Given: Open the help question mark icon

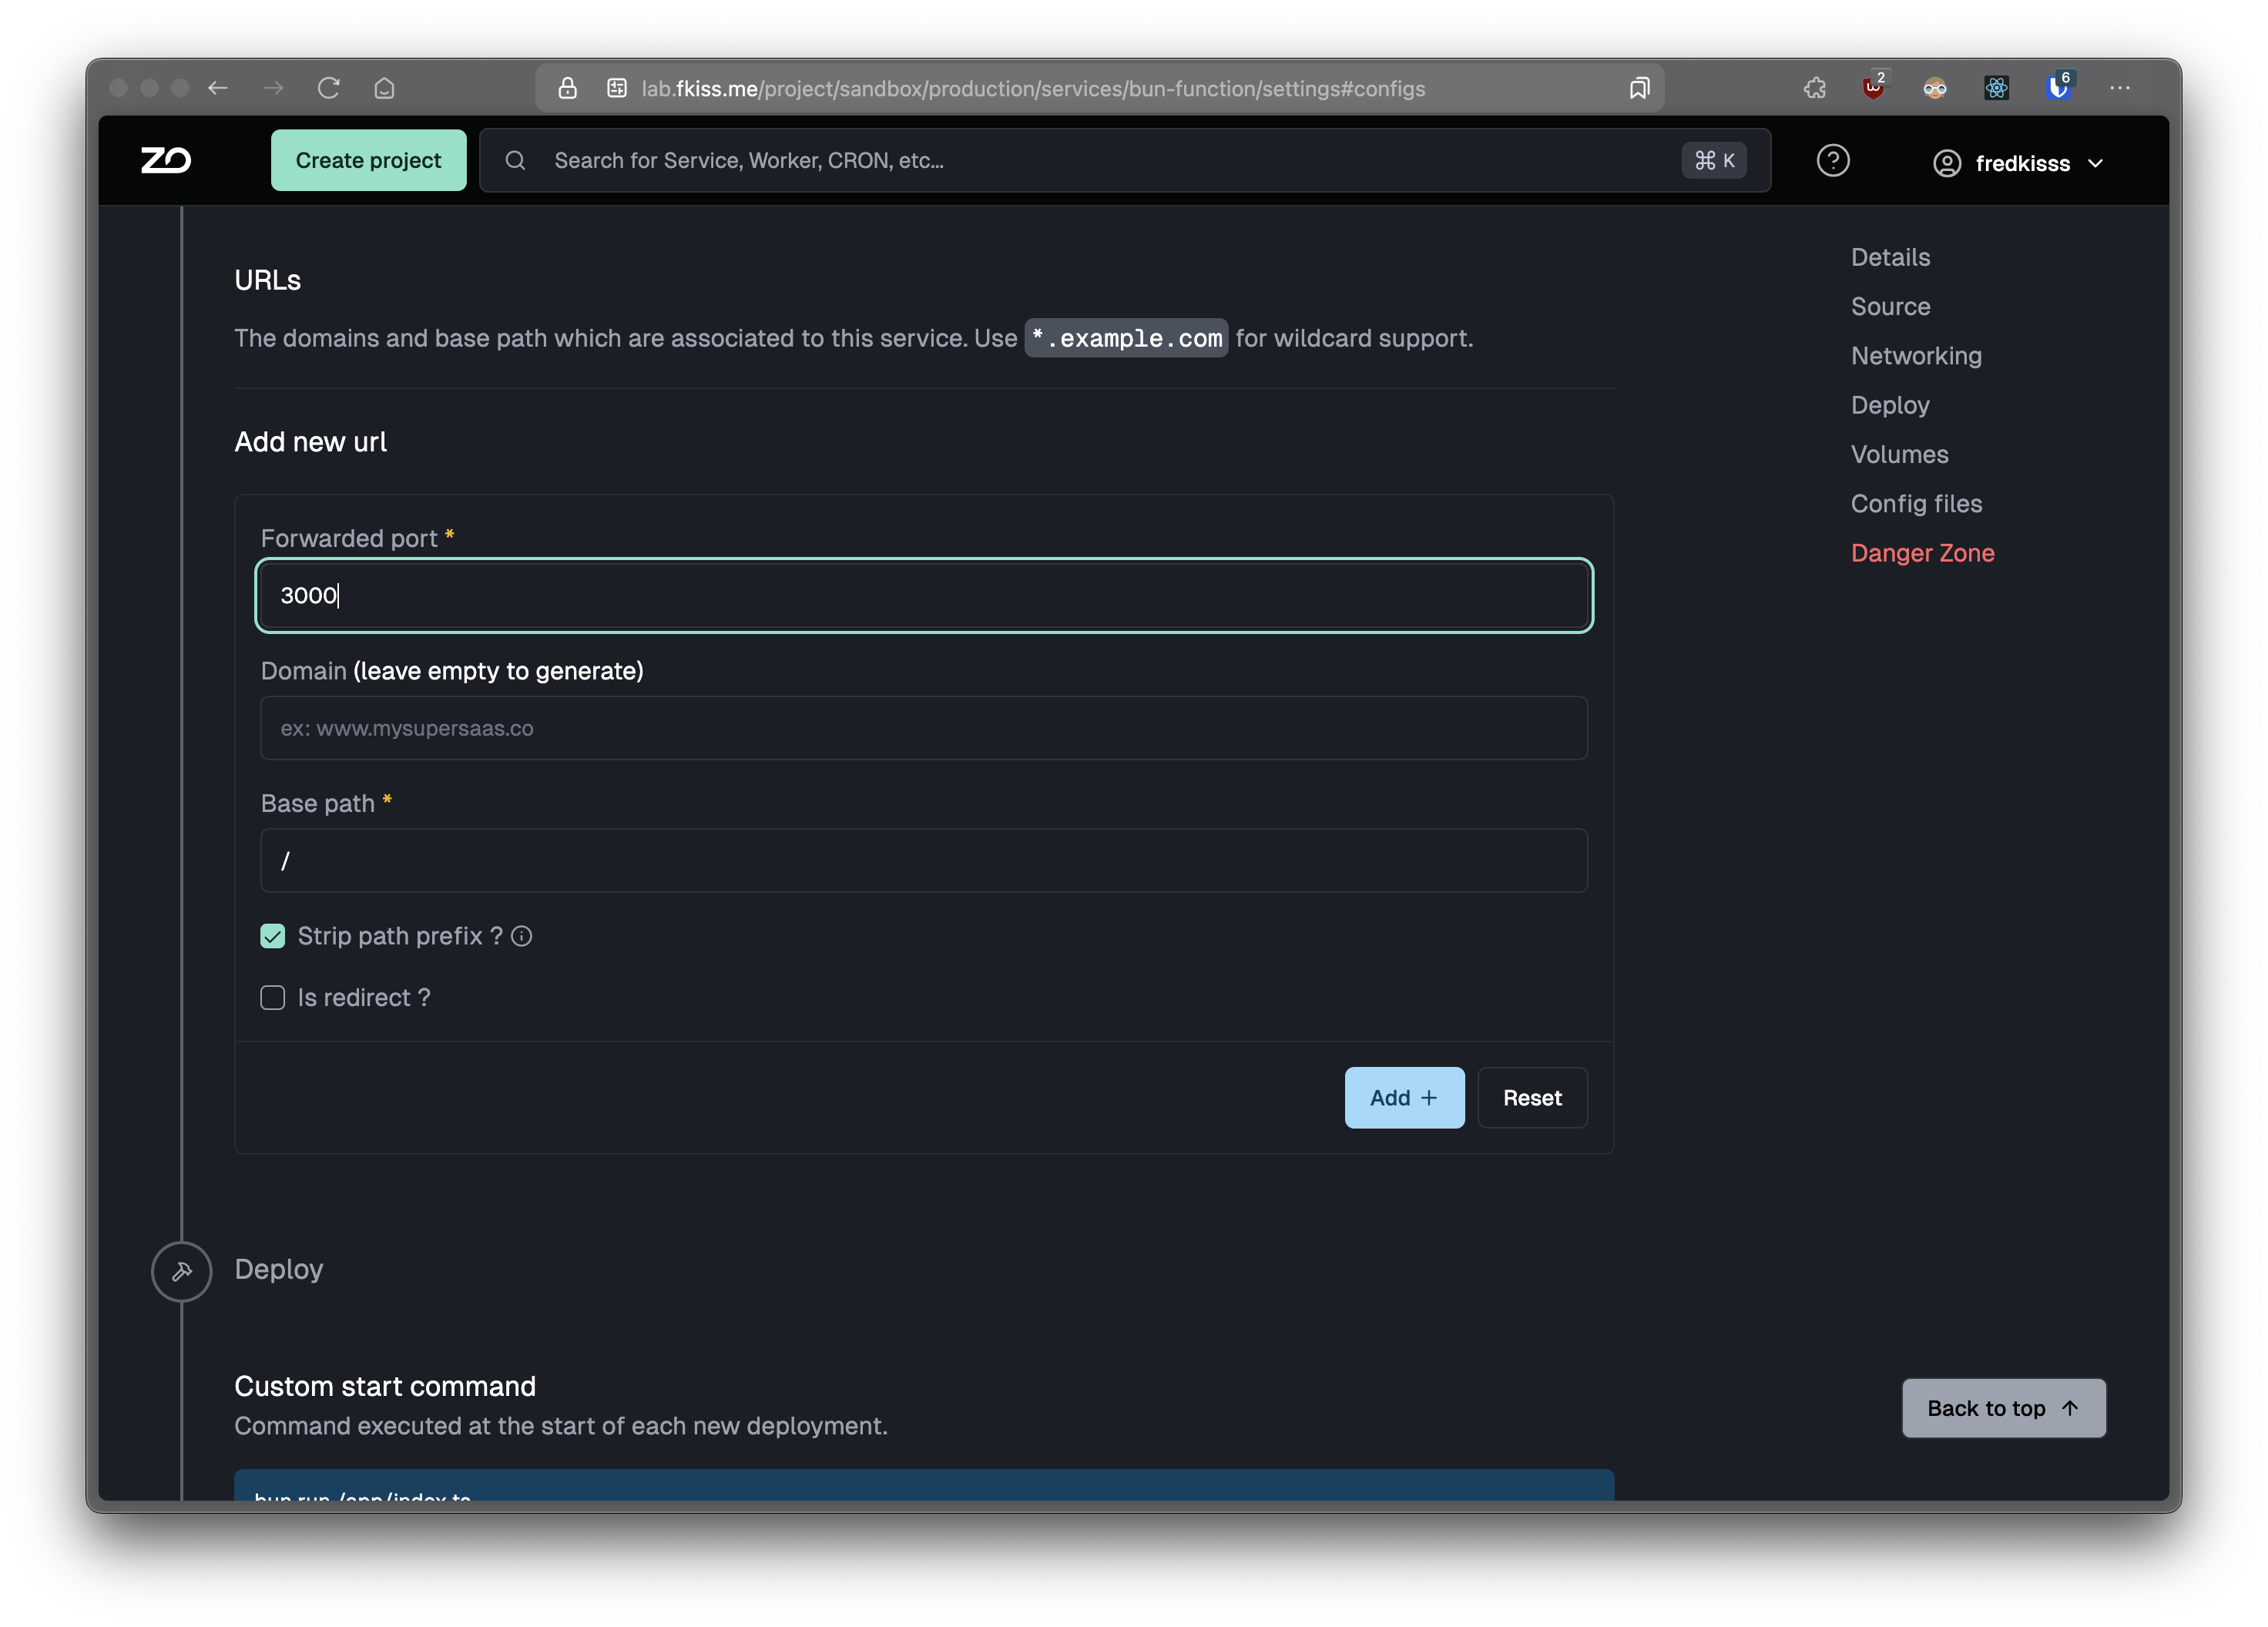Looking at the screenshot, I should click(1833, 160).
